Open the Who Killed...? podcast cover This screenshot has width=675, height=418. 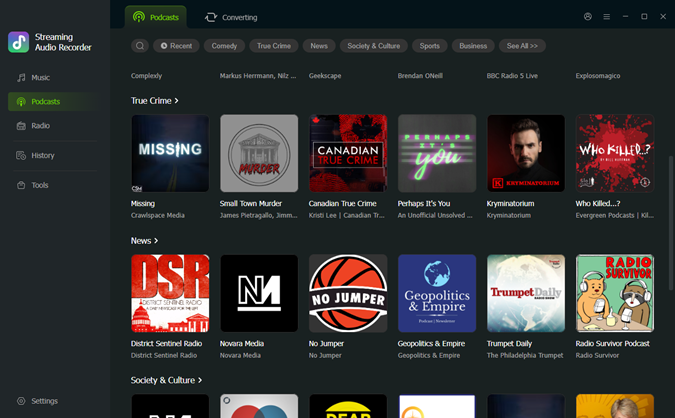pyautogui.click(x=615, y=153)
